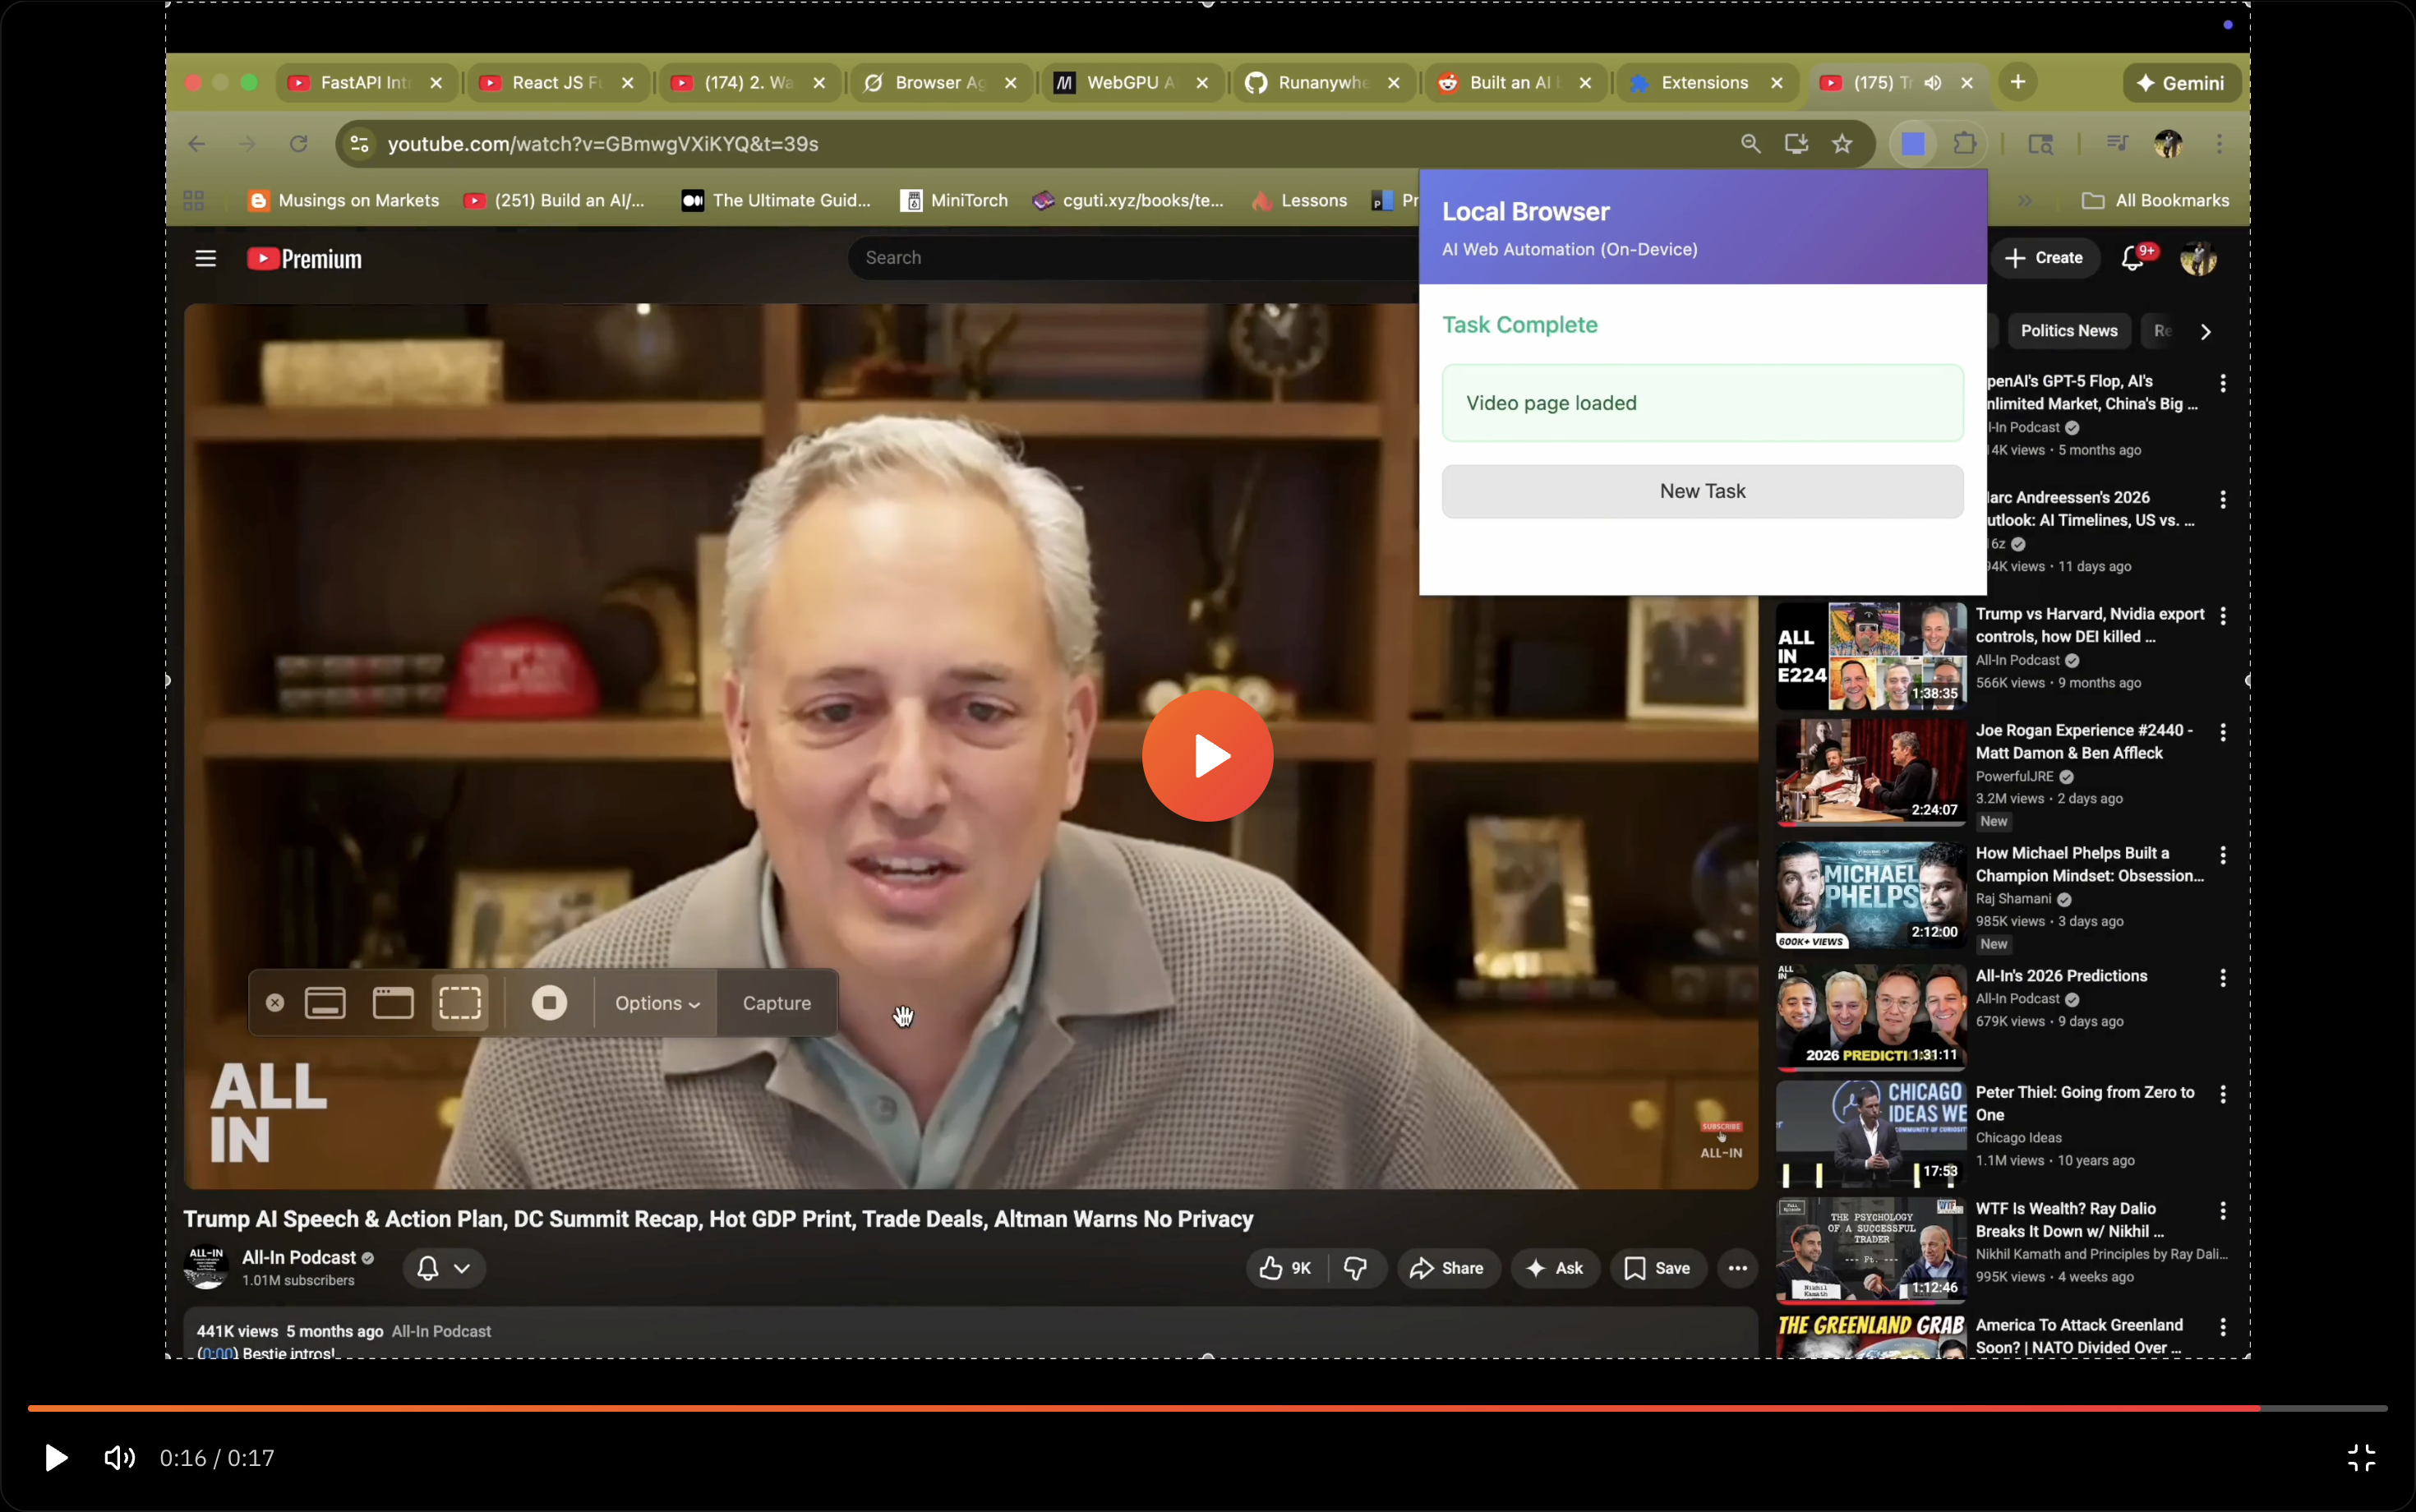Screen dimensions: 2416x1512
Task: Switch to the Extensions browser tab
Action: 1703,83
